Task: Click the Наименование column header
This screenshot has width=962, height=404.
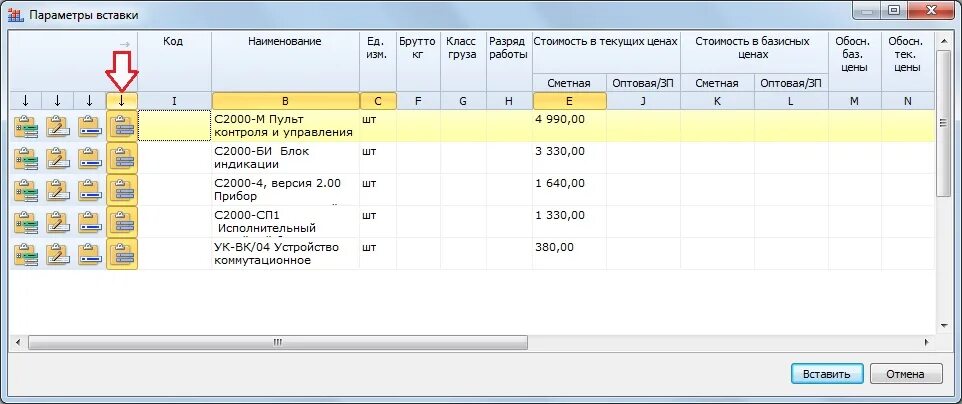Action: point(285,61)
